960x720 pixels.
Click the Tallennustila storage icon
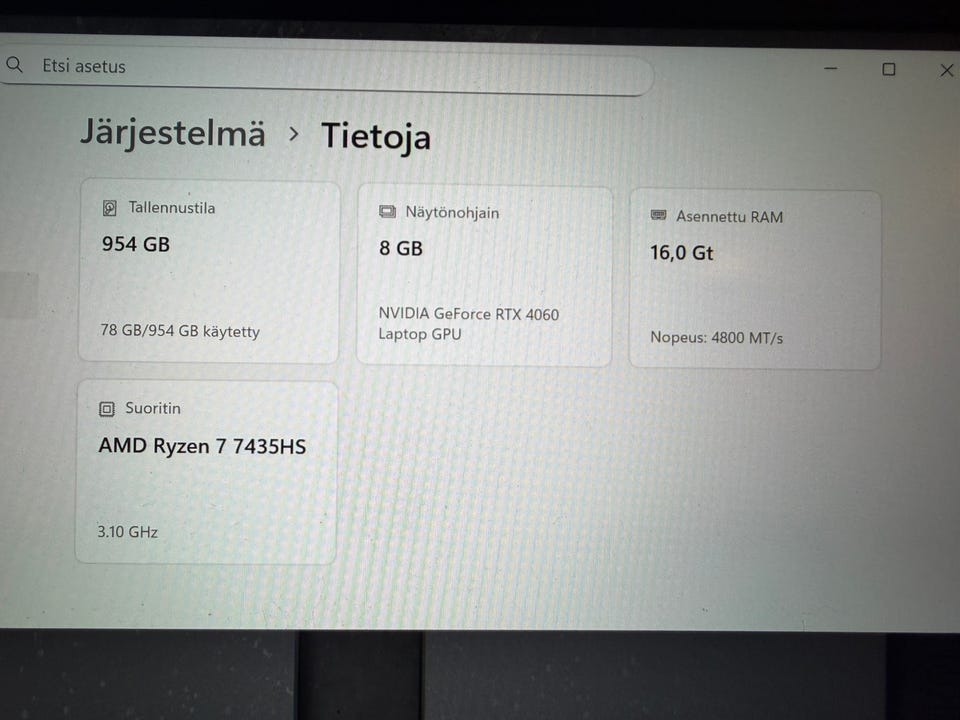click(110, 208)
